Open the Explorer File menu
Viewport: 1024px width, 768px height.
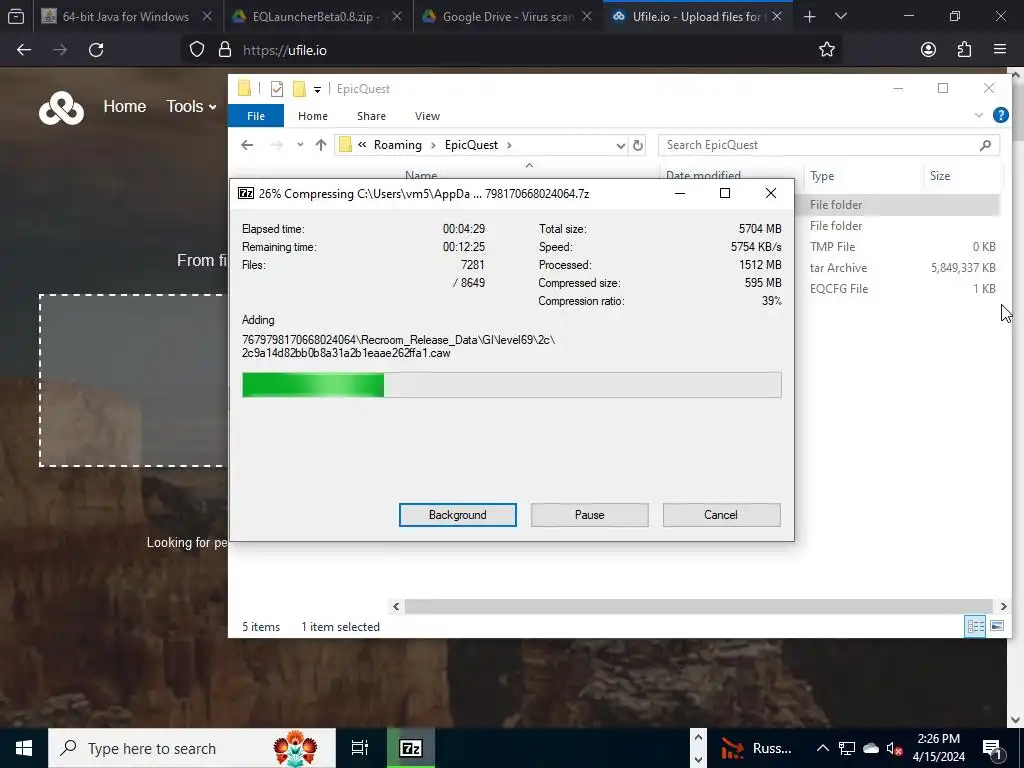[x=256, y=116]
